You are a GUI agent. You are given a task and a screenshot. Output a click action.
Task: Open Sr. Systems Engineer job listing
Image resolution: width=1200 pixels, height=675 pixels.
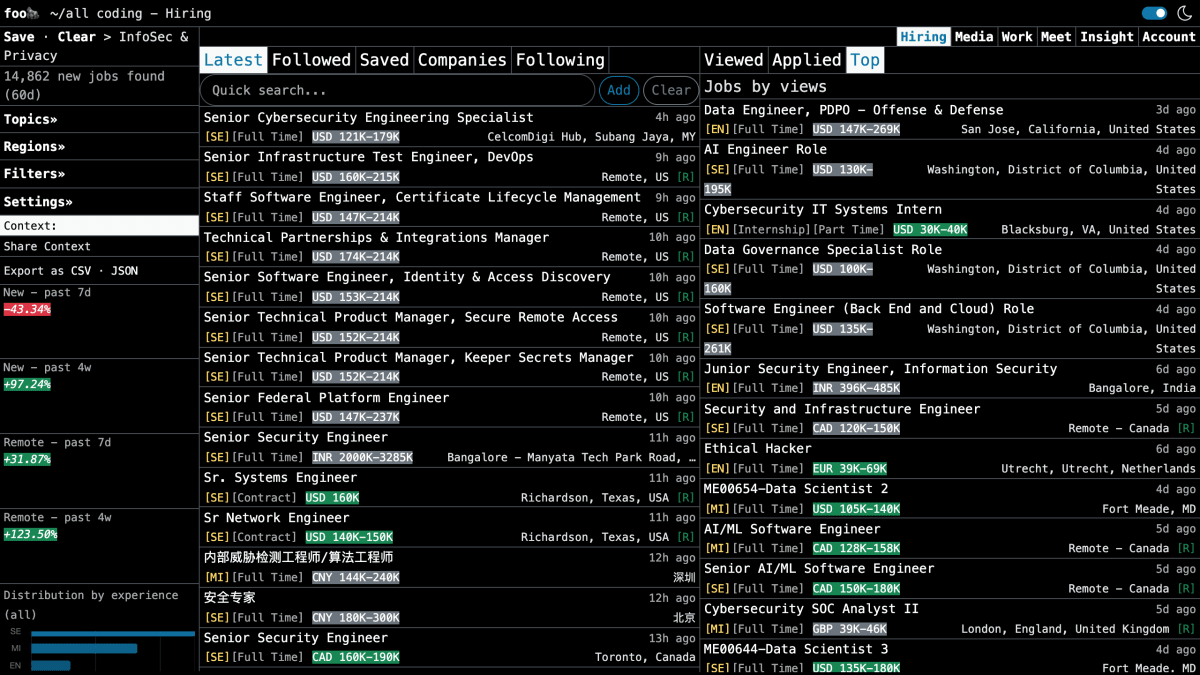pos(280,477)
